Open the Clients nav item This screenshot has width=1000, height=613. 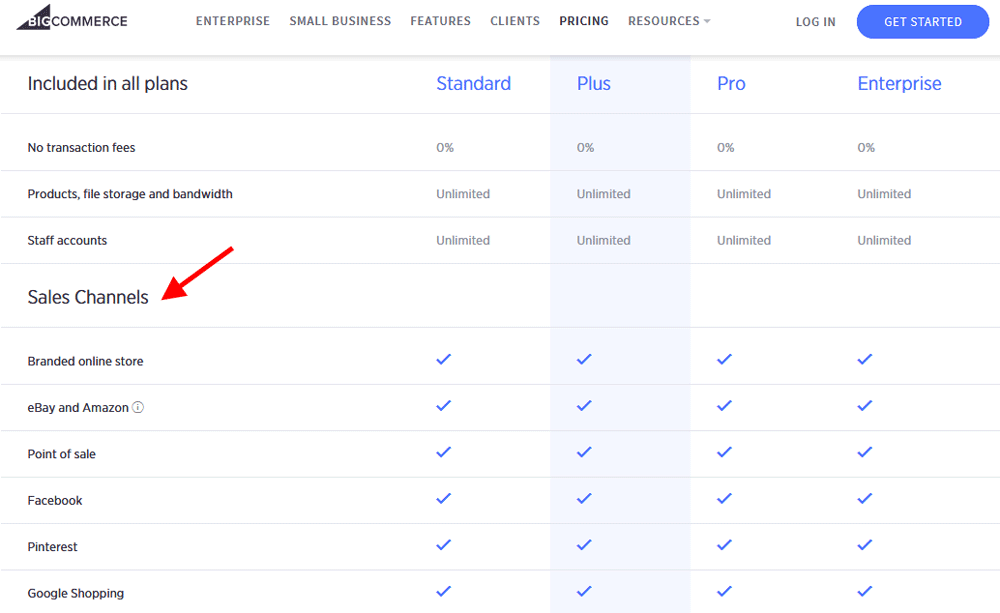515,21
